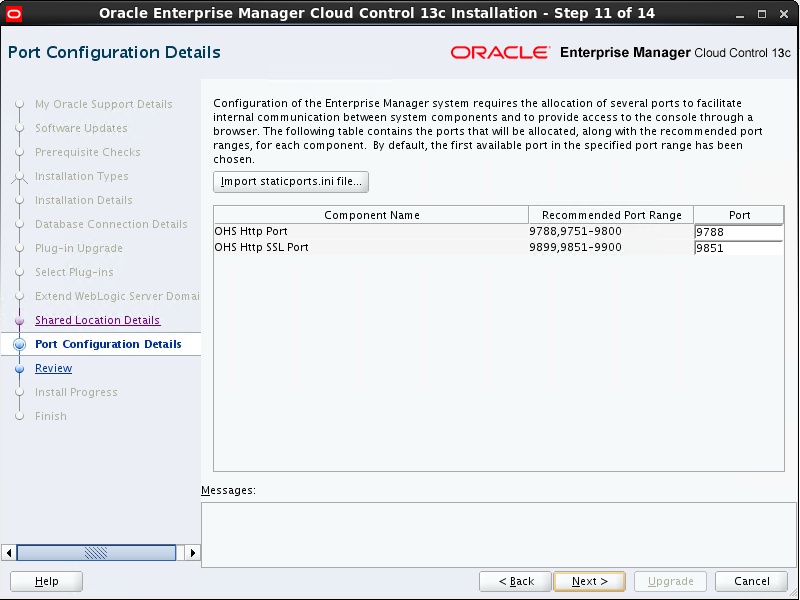This screenshot has height=600, width=800.
Task: Cancel the installation
Action: [752, 581]
